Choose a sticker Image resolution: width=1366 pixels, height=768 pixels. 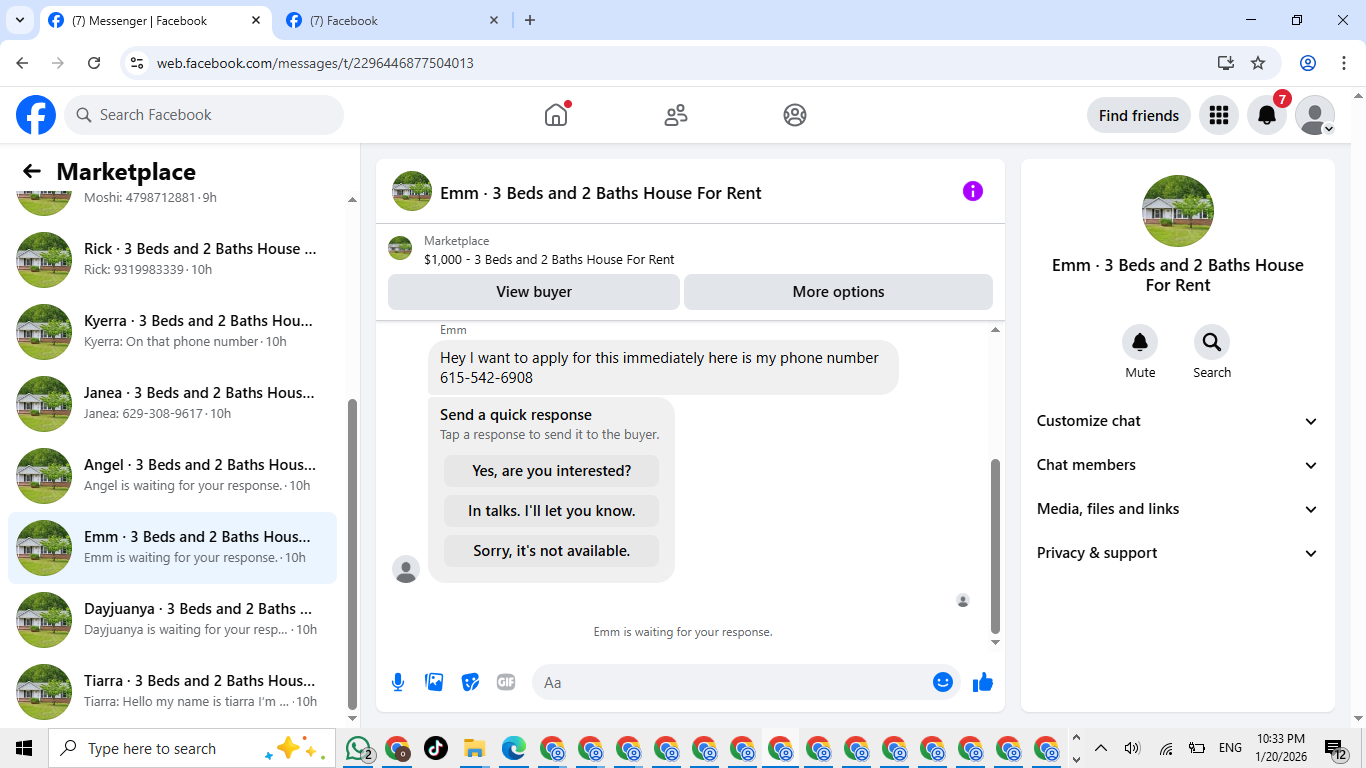click(470, 682)
